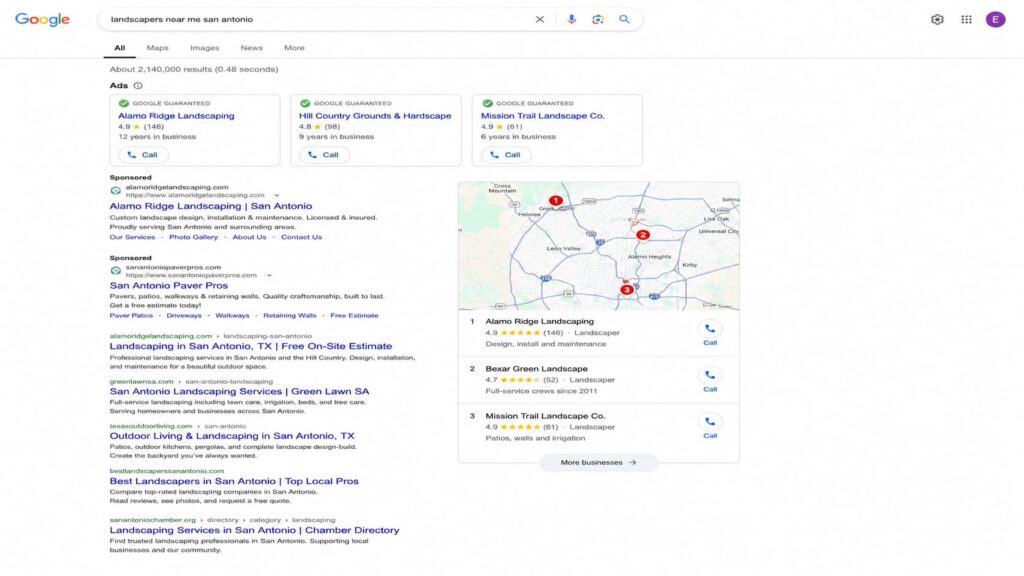Switch to the All tab
The height and width of the screenshot is (576, 1024).
pyautogui.click(x=120, y=48)
